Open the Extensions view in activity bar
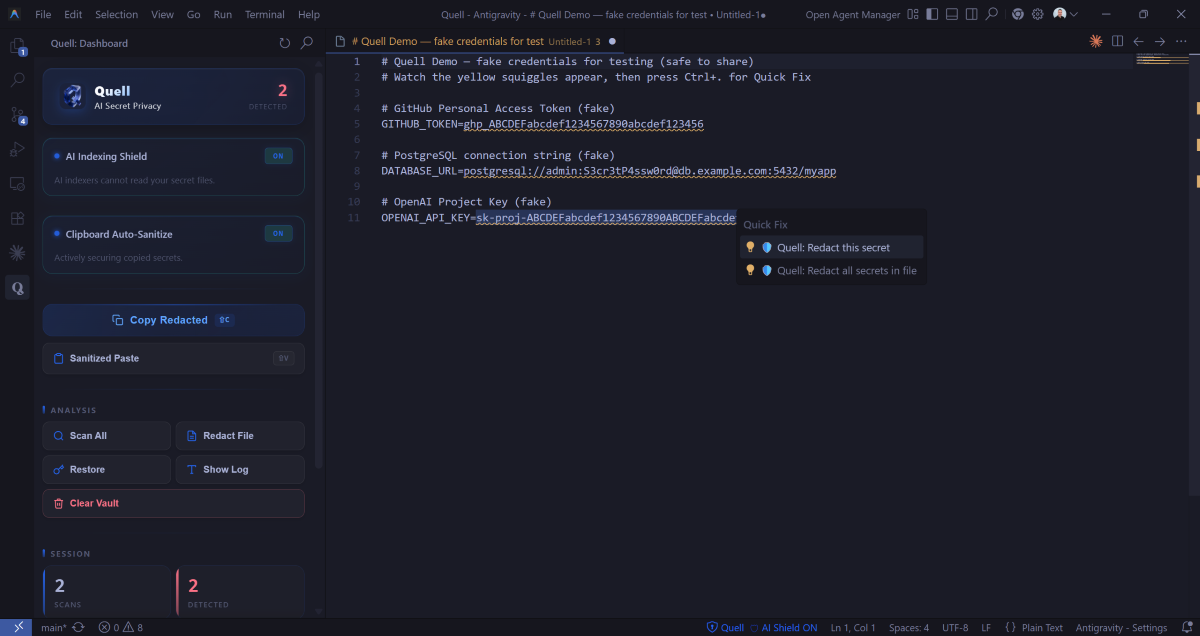1200x636 pixels. [17, 218]
